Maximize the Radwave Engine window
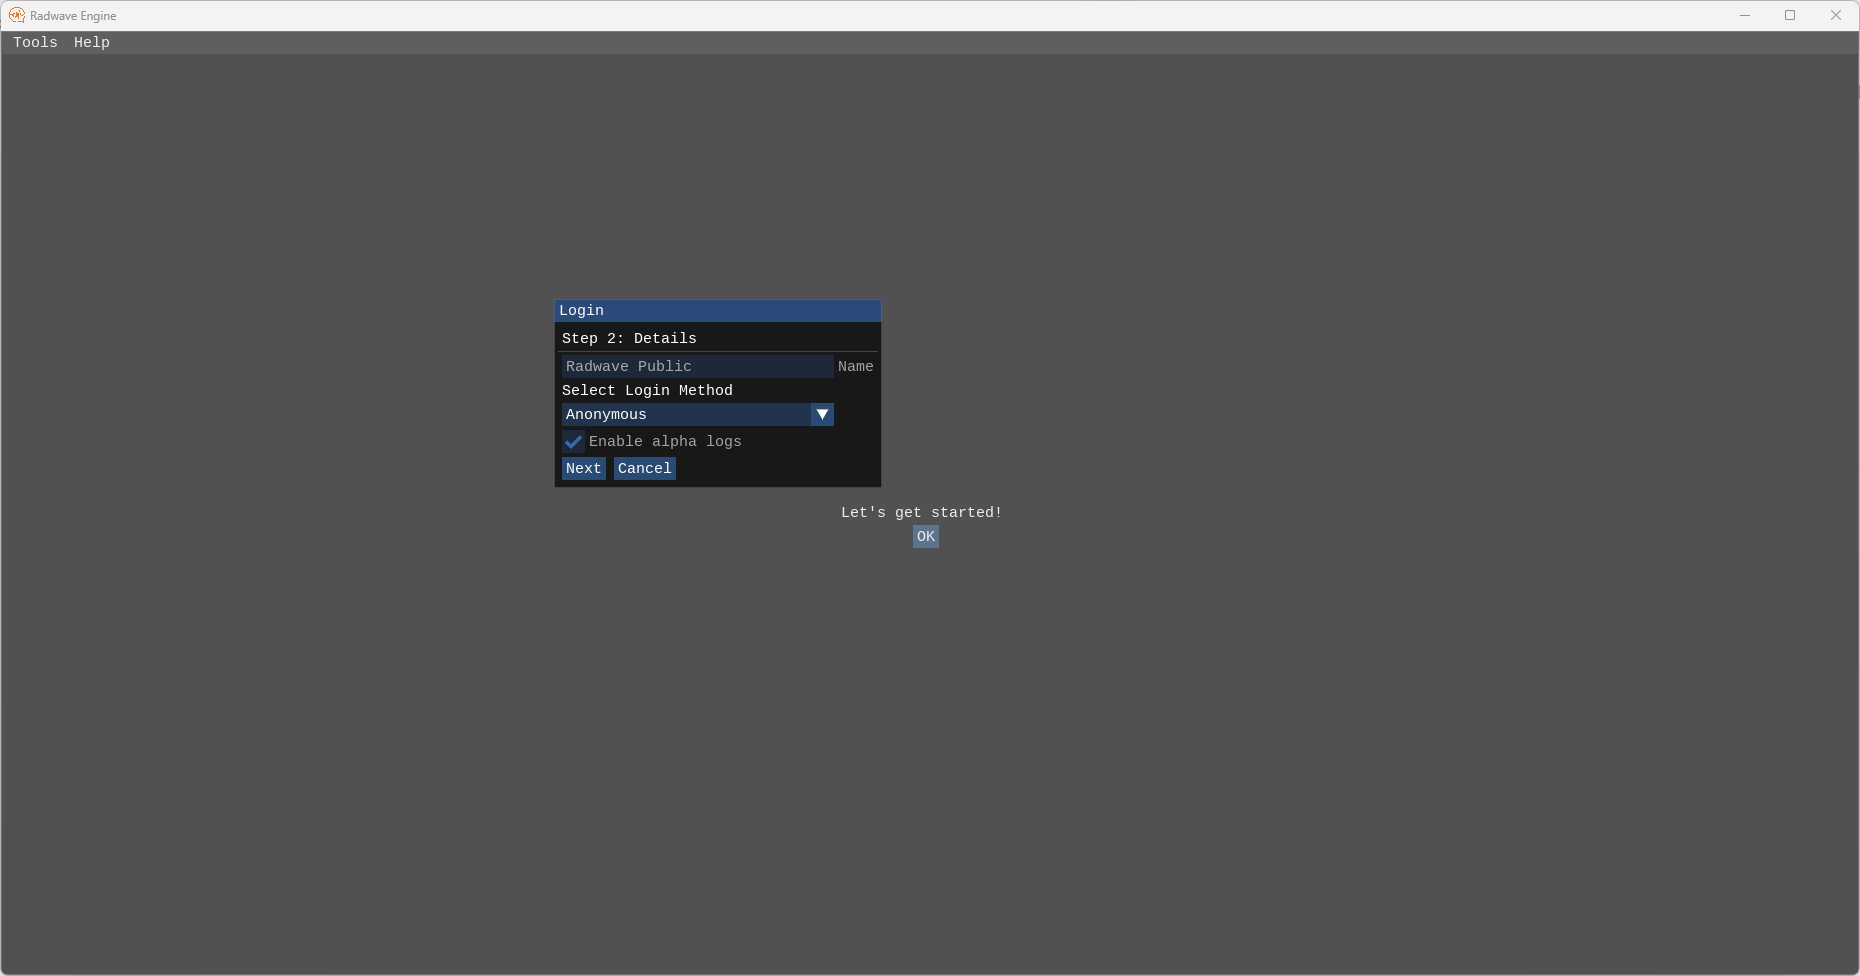The height and width of the screenshot is (976, 1860). tap(1790, 15)
